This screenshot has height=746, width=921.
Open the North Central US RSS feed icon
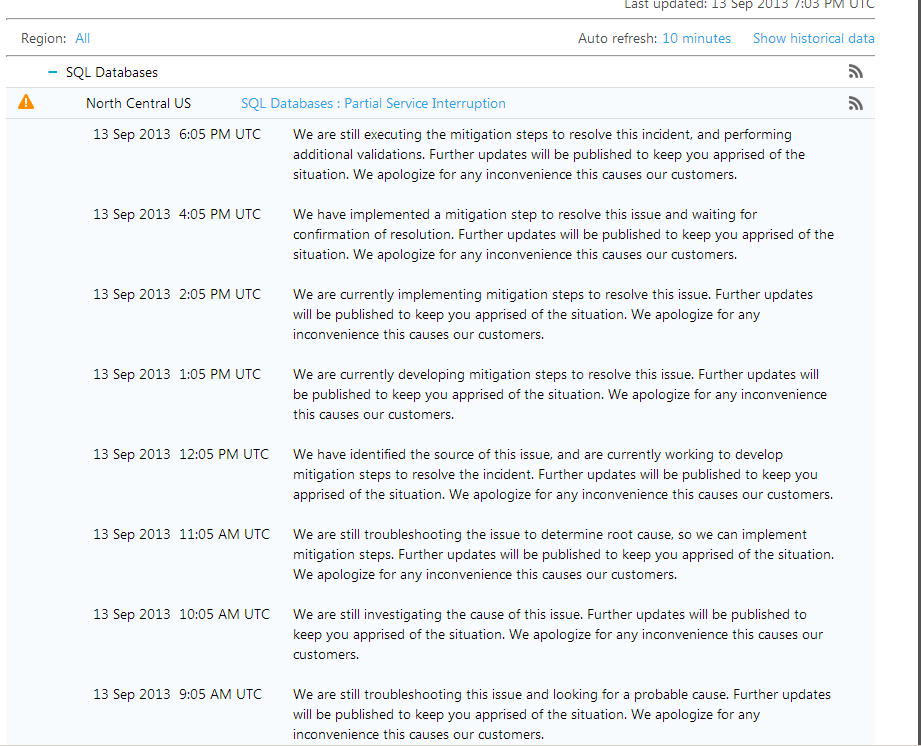[x=855, y=104]
